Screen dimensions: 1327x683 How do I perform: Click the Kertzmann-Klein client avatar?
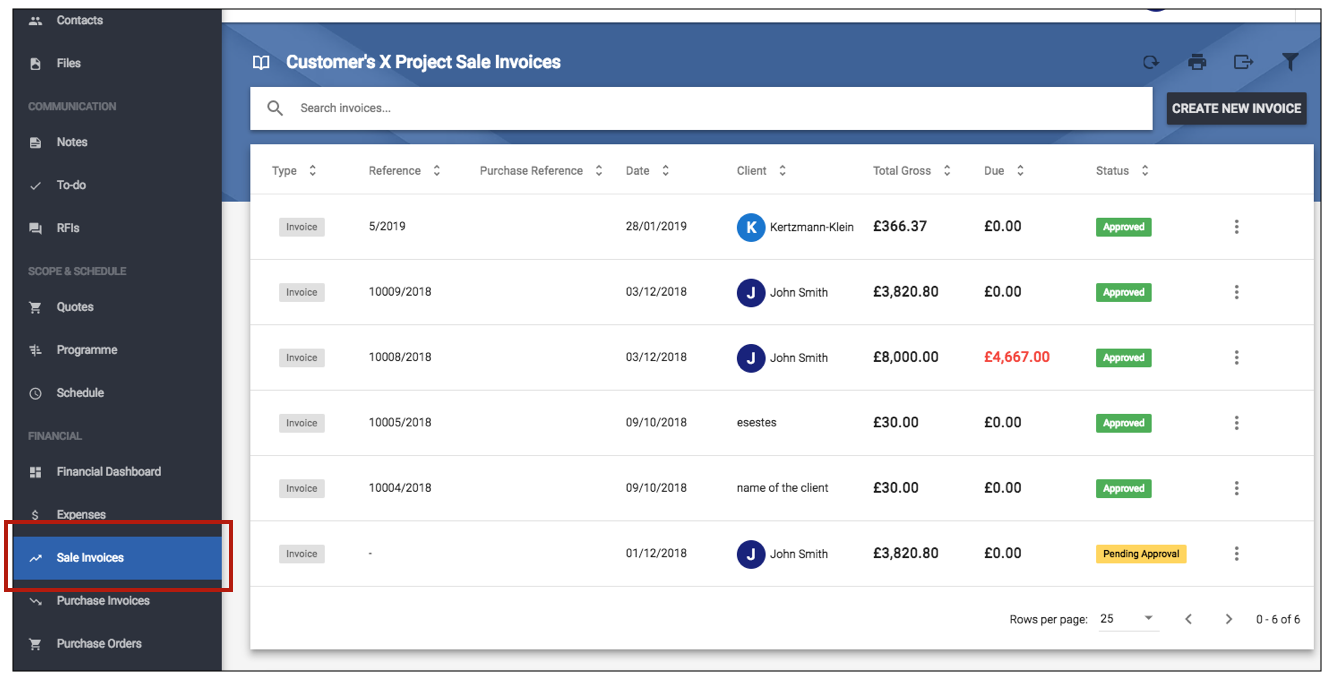[751, 227]
